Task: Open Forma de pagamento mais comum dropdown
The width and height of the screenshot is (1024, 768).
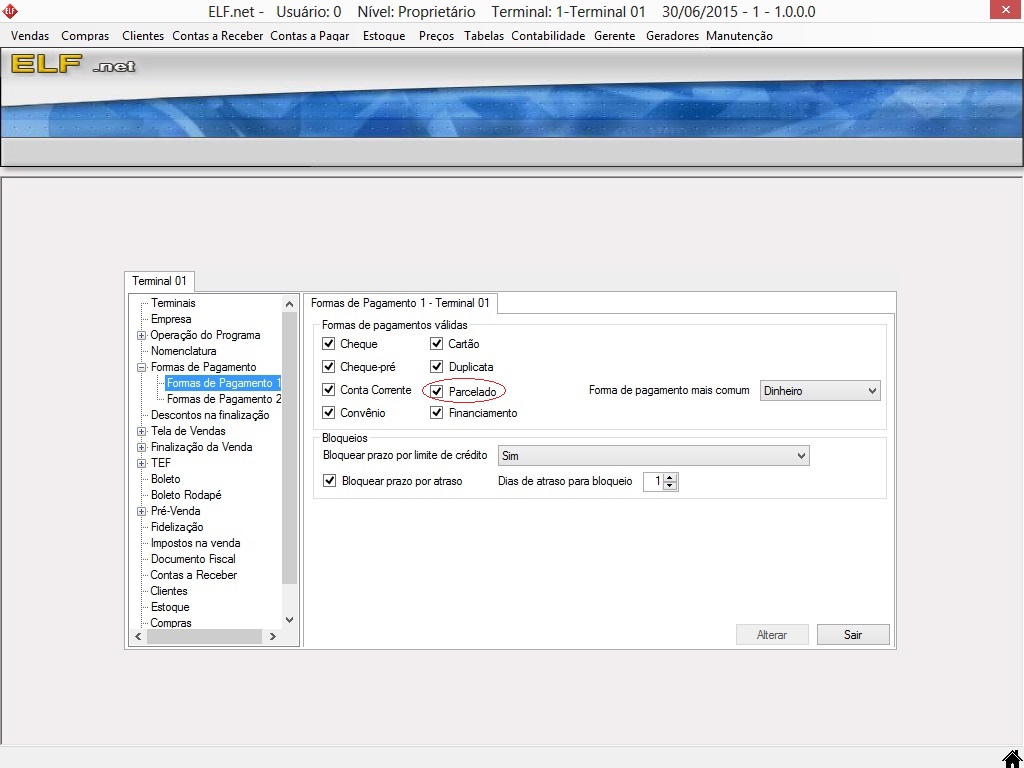Action: coord(871,391)
